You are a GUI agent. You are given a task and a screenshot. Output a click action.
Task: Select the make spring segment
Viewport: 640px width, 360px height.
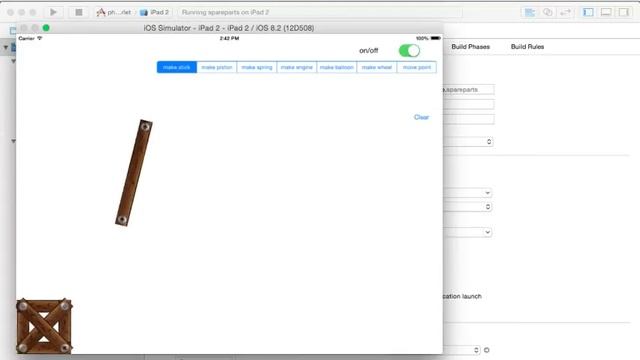pyautogui.click(x=257, y=67)
